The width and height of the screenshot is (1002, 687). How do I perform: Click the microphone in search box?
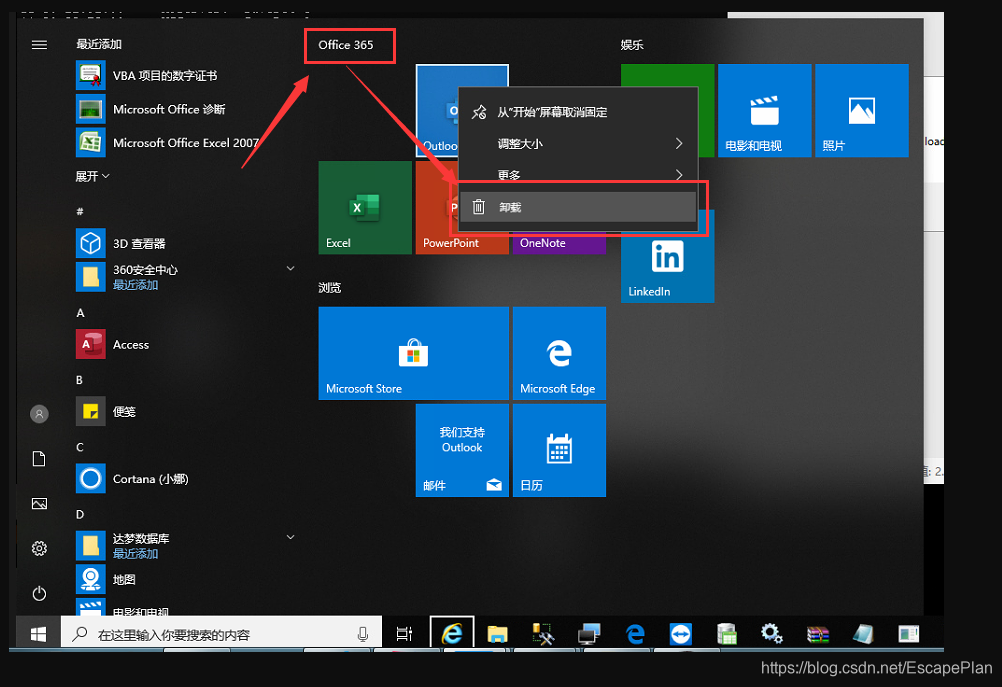362,634
